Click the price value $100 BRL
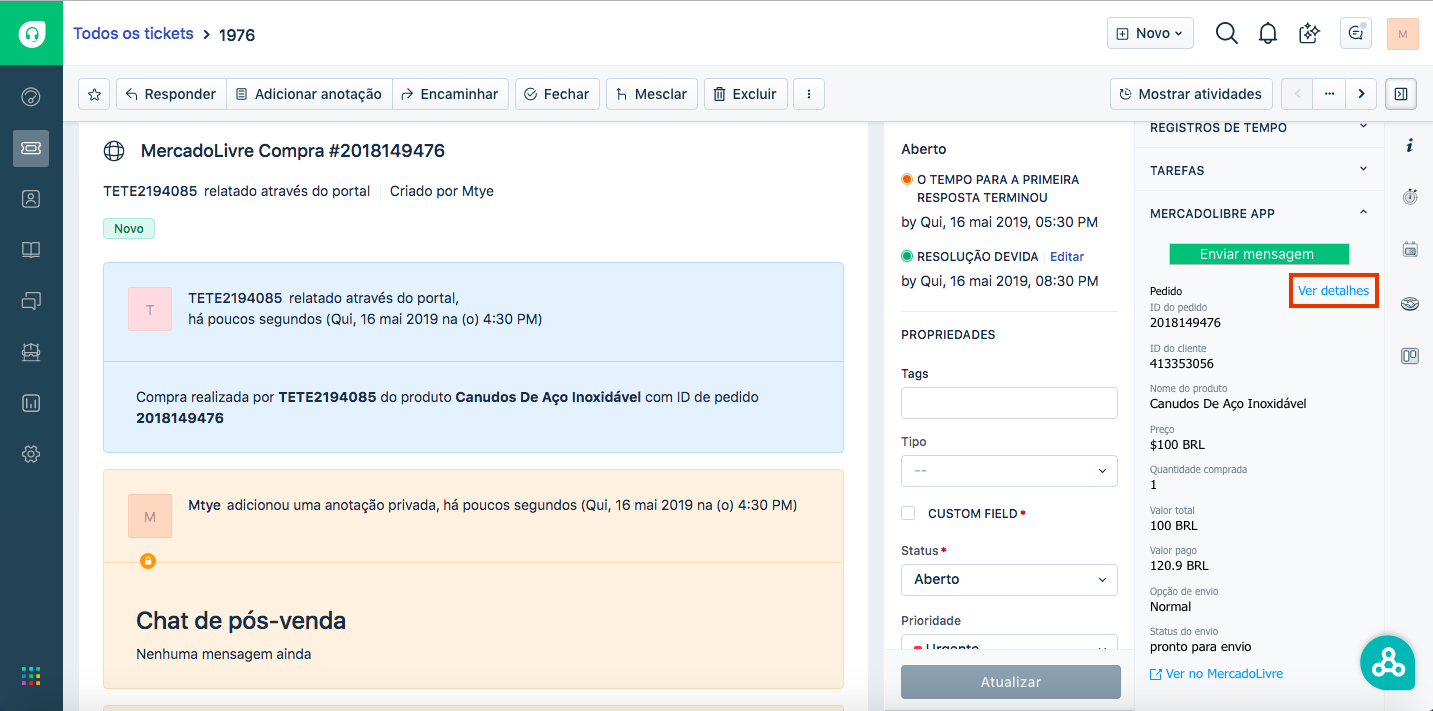This screenshot has height=711, width=1433. point(1177,445)
